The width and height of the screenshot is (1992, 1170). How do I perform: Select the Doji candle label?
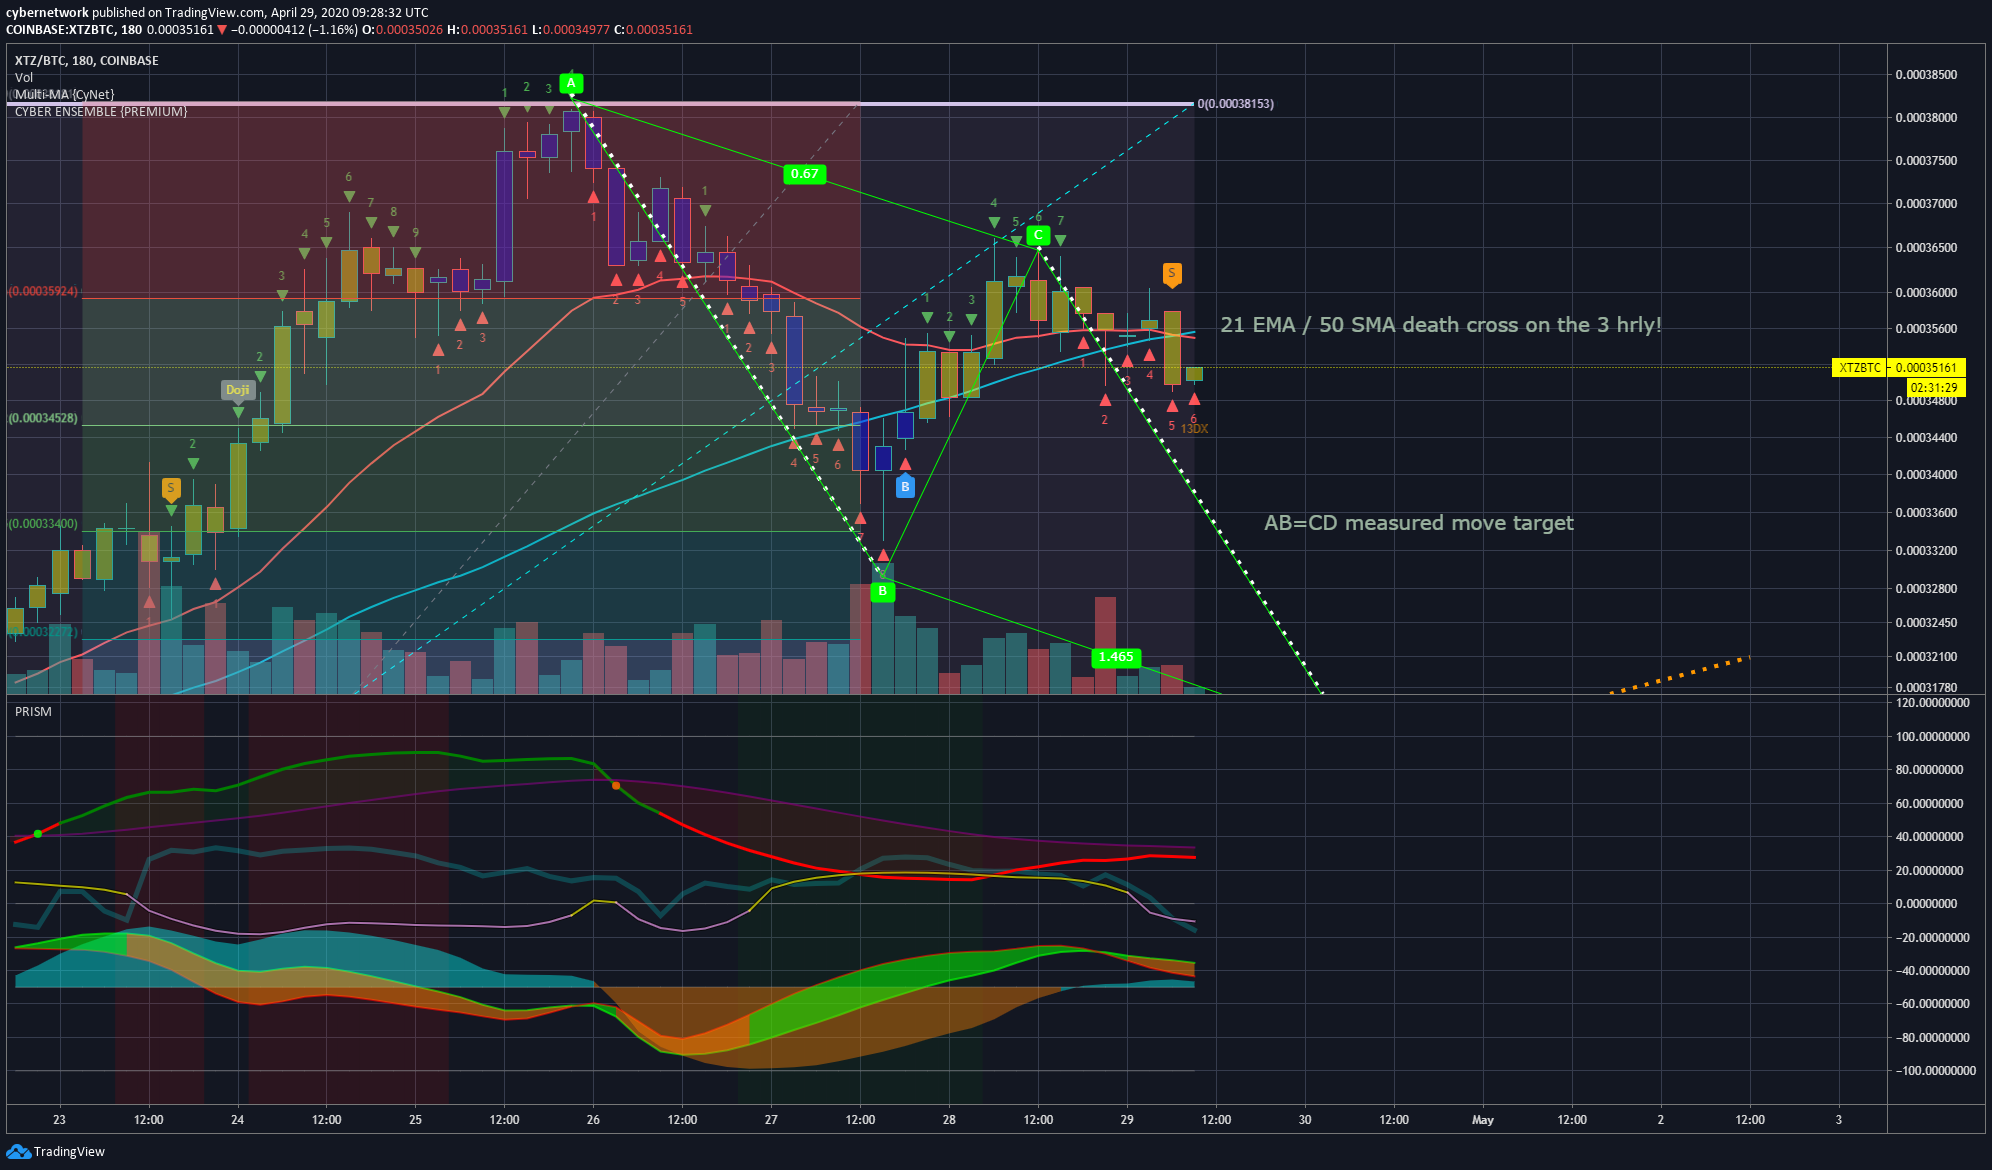click(237, 390)
